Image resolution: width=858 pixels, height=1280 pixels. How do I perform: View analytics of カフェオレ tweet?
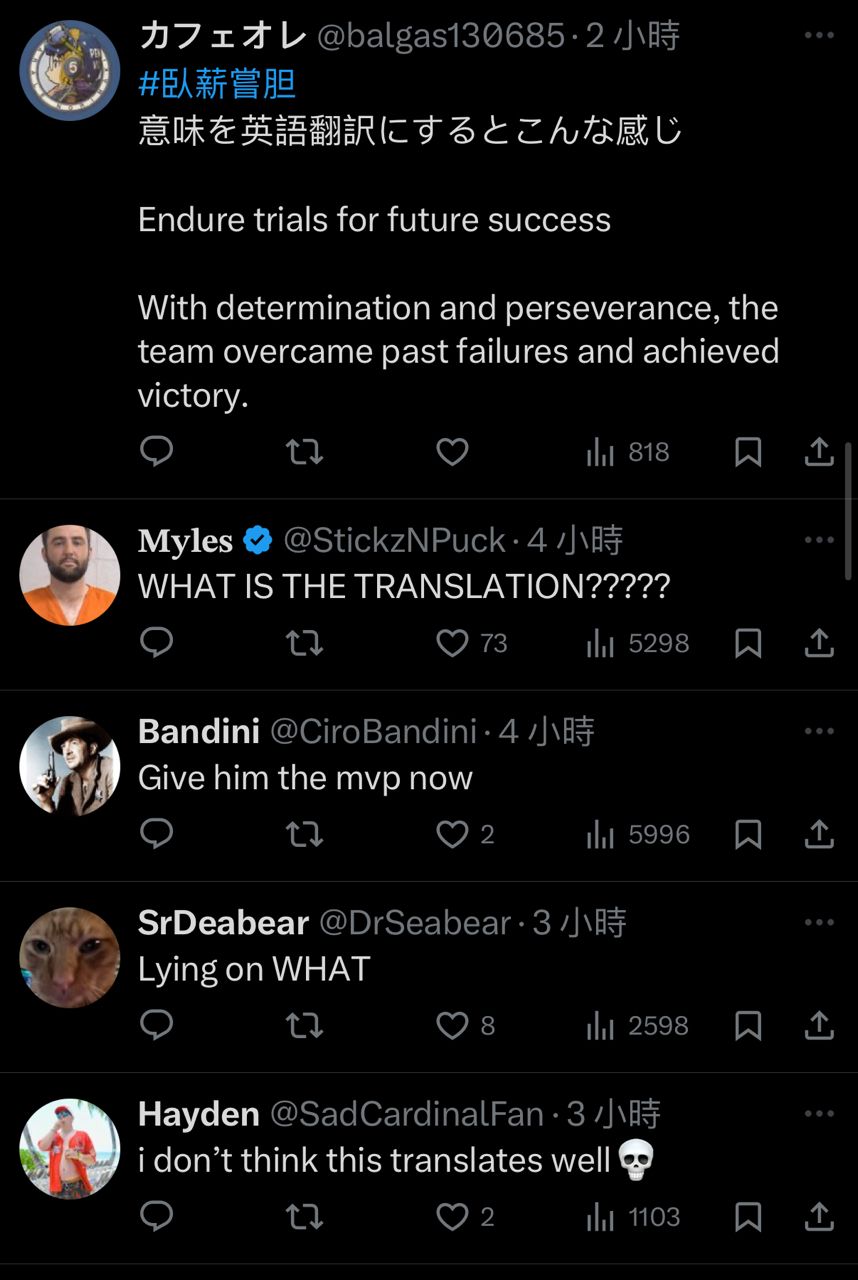point(627,453)
